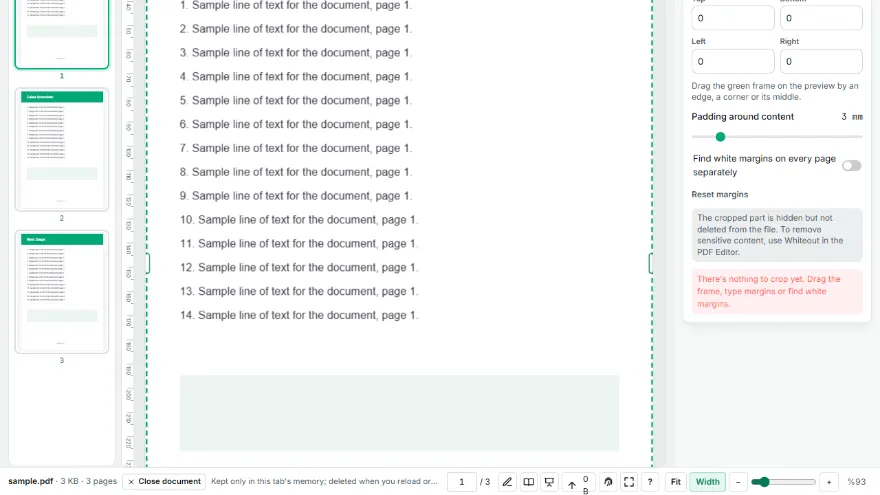Click the left edge handle of the crop frame

pyautogui.click(x=148, y=263)
